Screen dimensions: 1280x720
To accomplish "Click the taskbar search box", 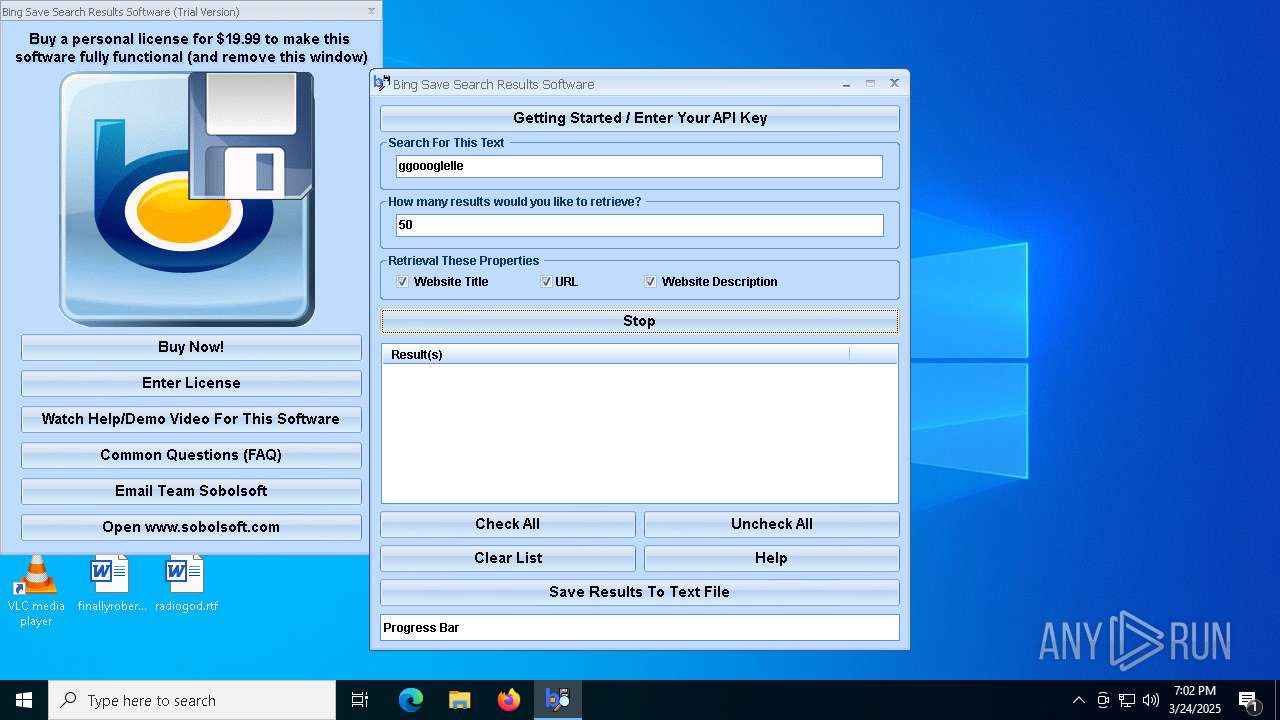I will tap(192, 700).
